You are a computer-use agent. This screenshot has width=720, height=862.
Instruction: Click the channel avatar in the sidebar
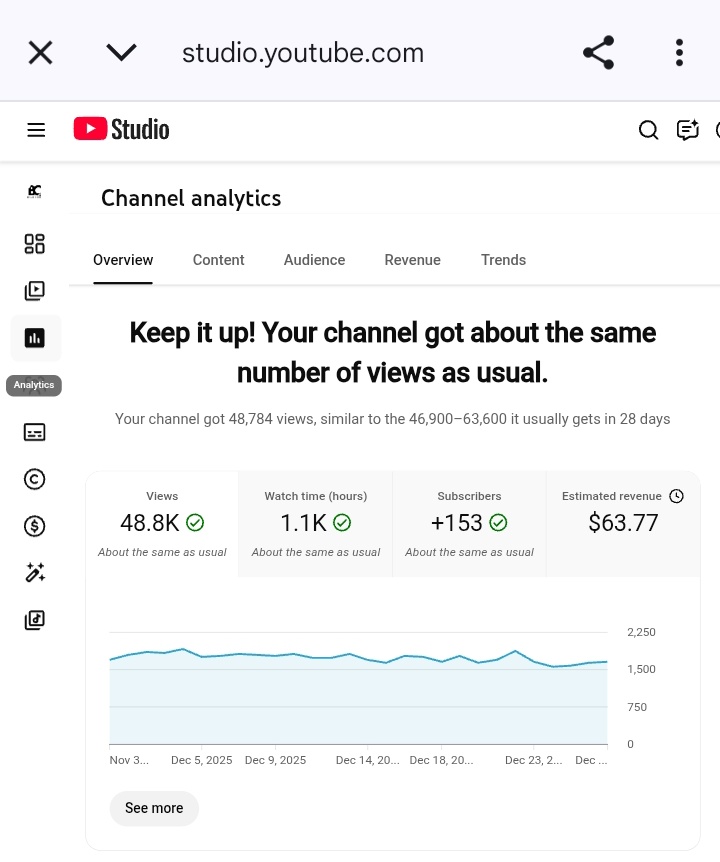point(35,191)
